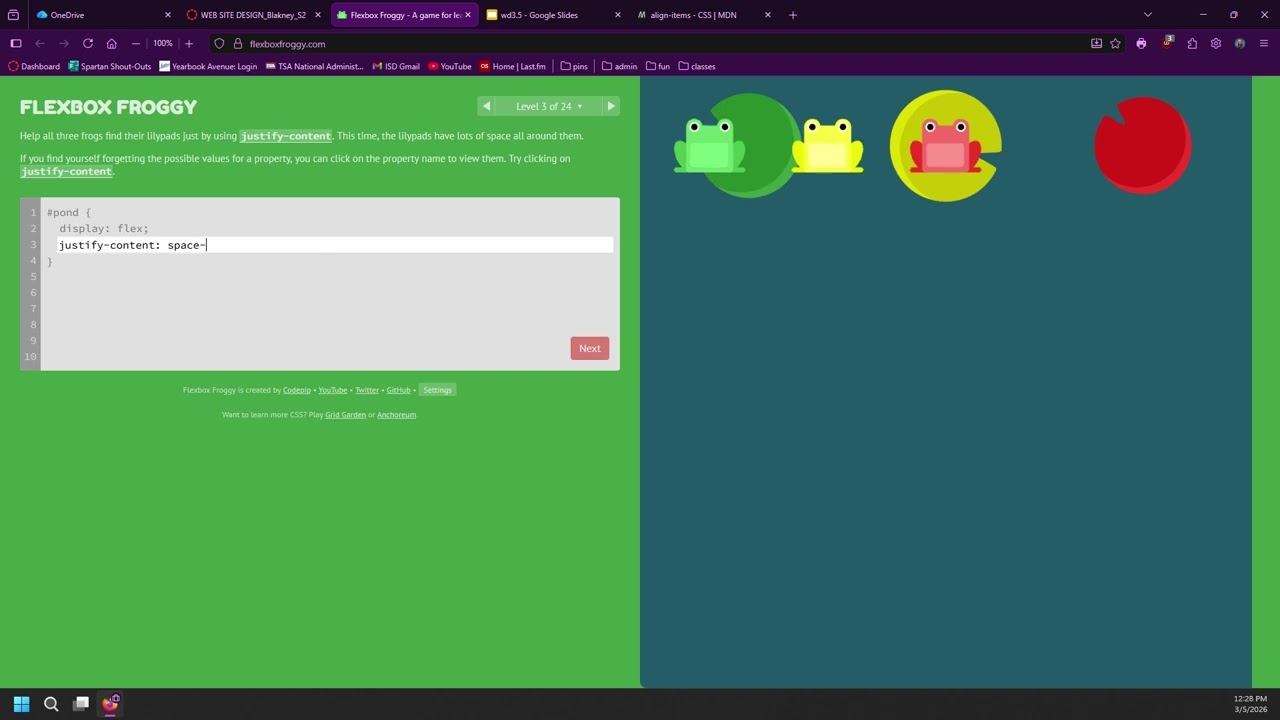Screen dimensions: 1280x720
Task: Open the Level 3 of 24 dropdown
Action: (549, 106)
